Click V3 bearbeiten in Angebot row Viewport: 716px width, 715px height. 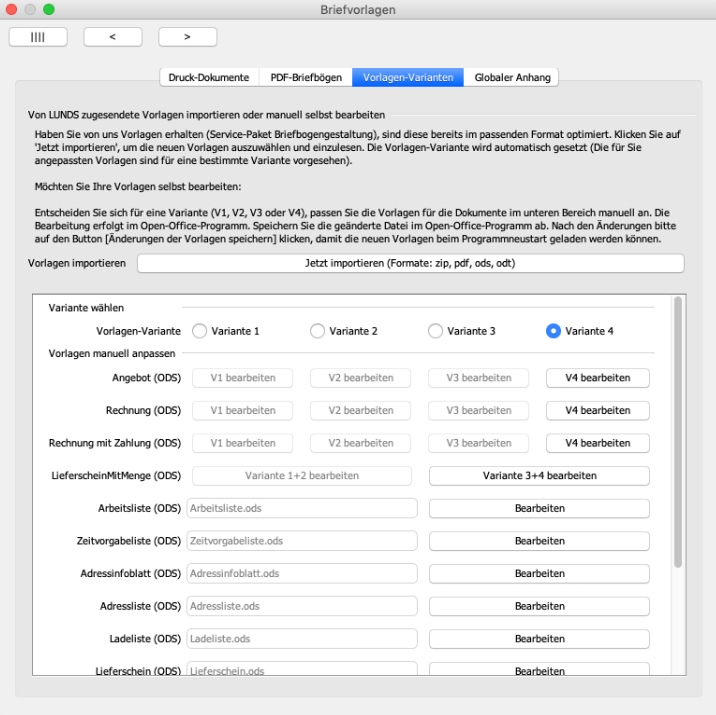tap(479, 378)
